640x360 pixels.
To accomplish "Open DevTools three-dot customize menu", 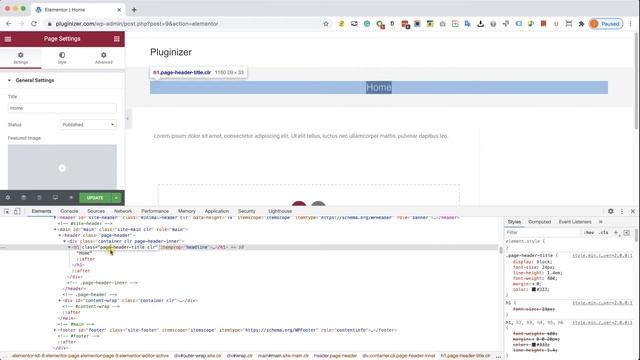I will [622, 211].
